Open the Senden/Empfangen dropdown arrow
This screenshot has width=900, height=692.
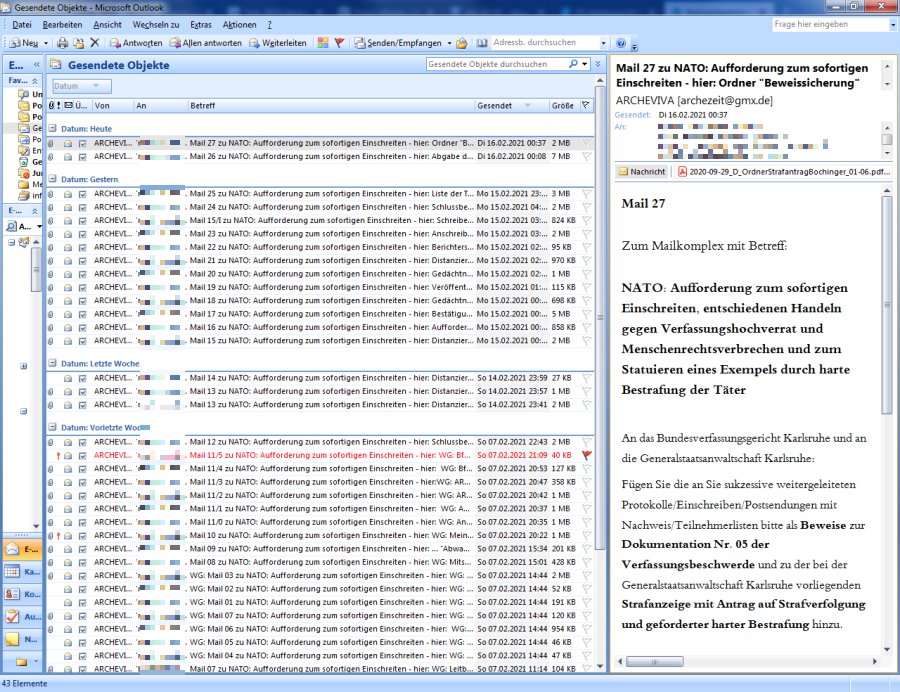pos(449,43)
